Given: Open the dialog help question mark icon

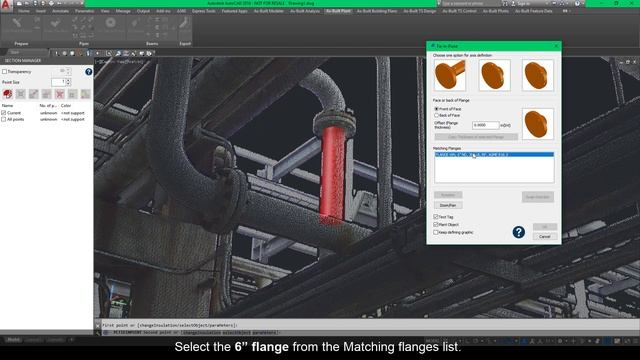Looking at the screenshot, I should pyautogui.click(x=518, y=232).
